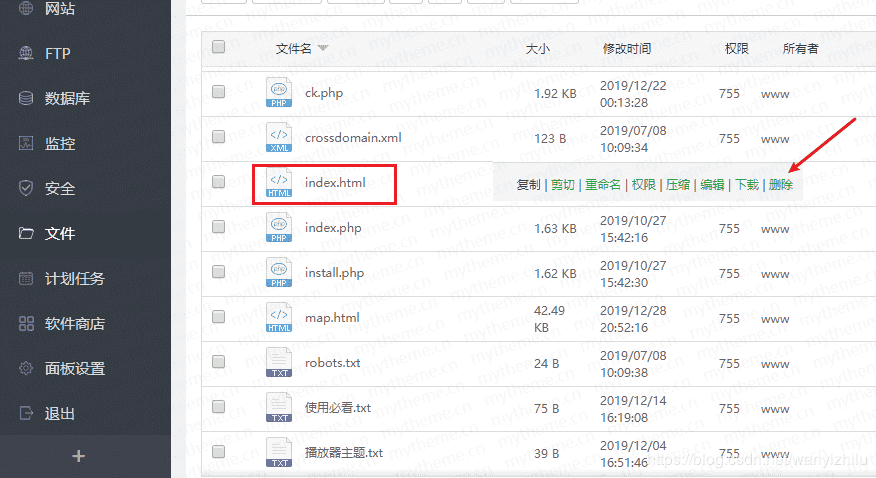
Task: Check the box for robots.txt
Action: 218,361
